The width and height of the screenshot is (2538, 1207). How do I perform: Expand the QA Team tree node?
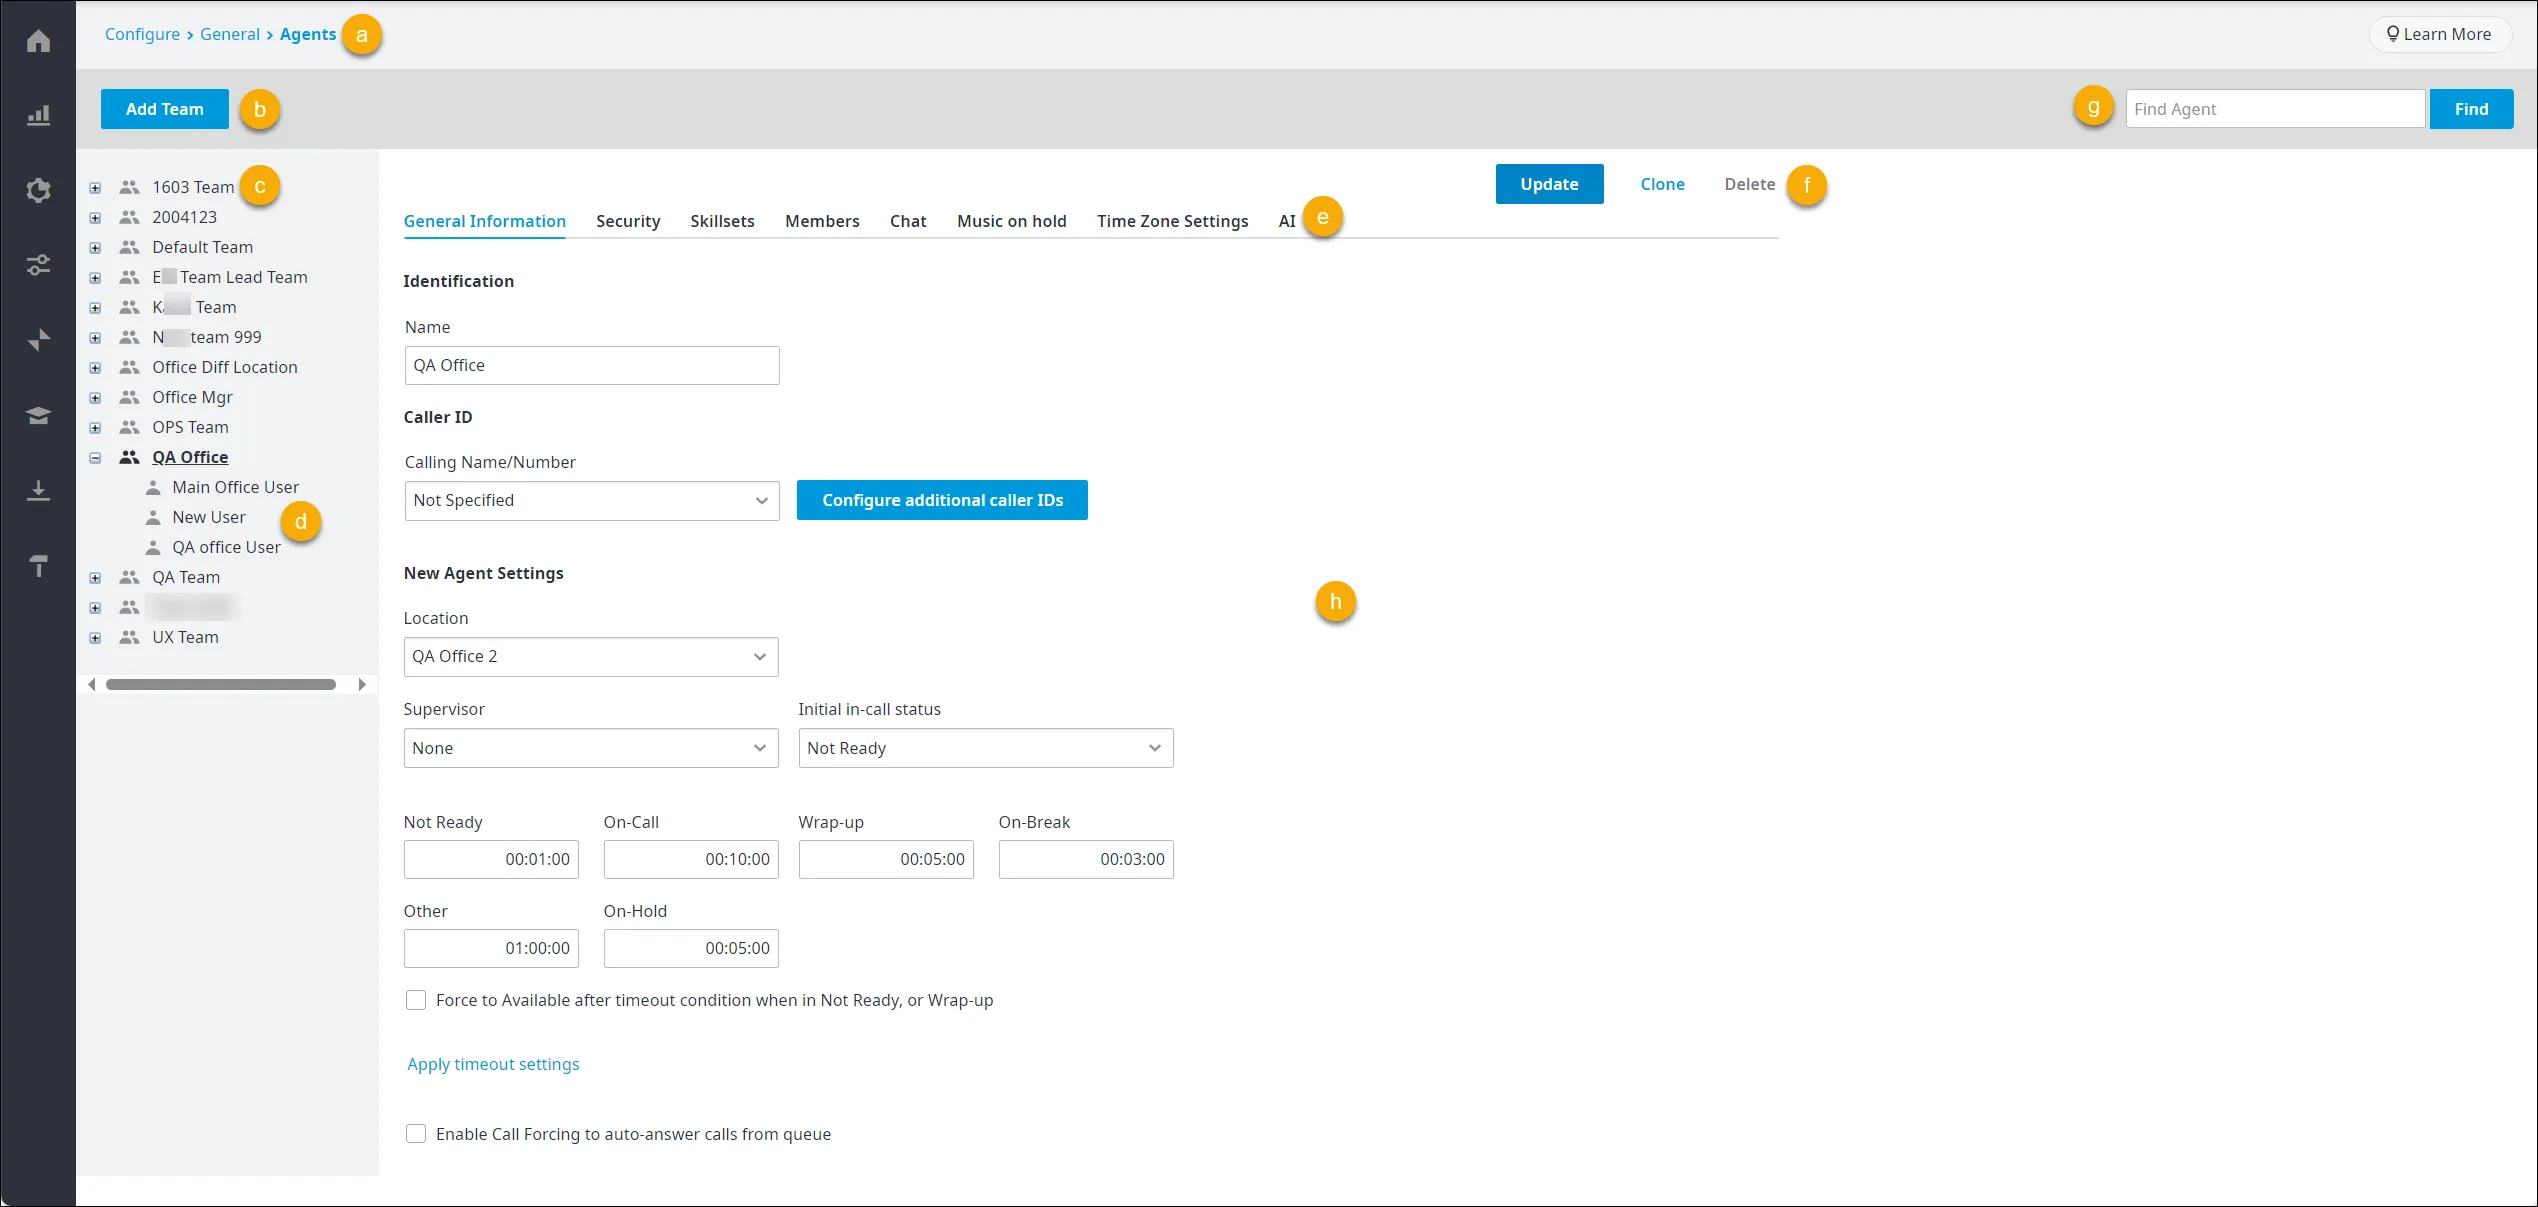(95, 578)
